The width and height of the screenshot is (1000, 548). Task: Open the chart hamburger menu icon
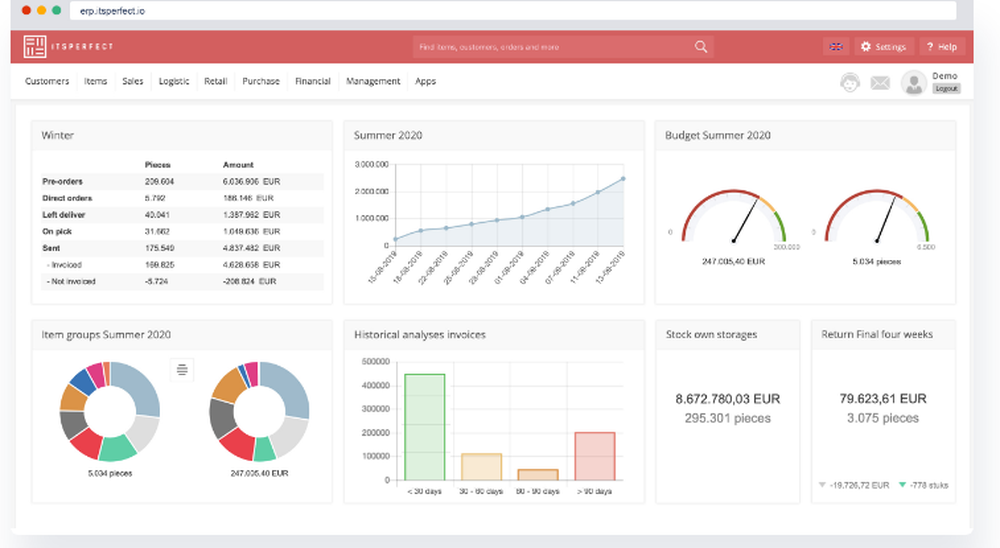point(182,369)
